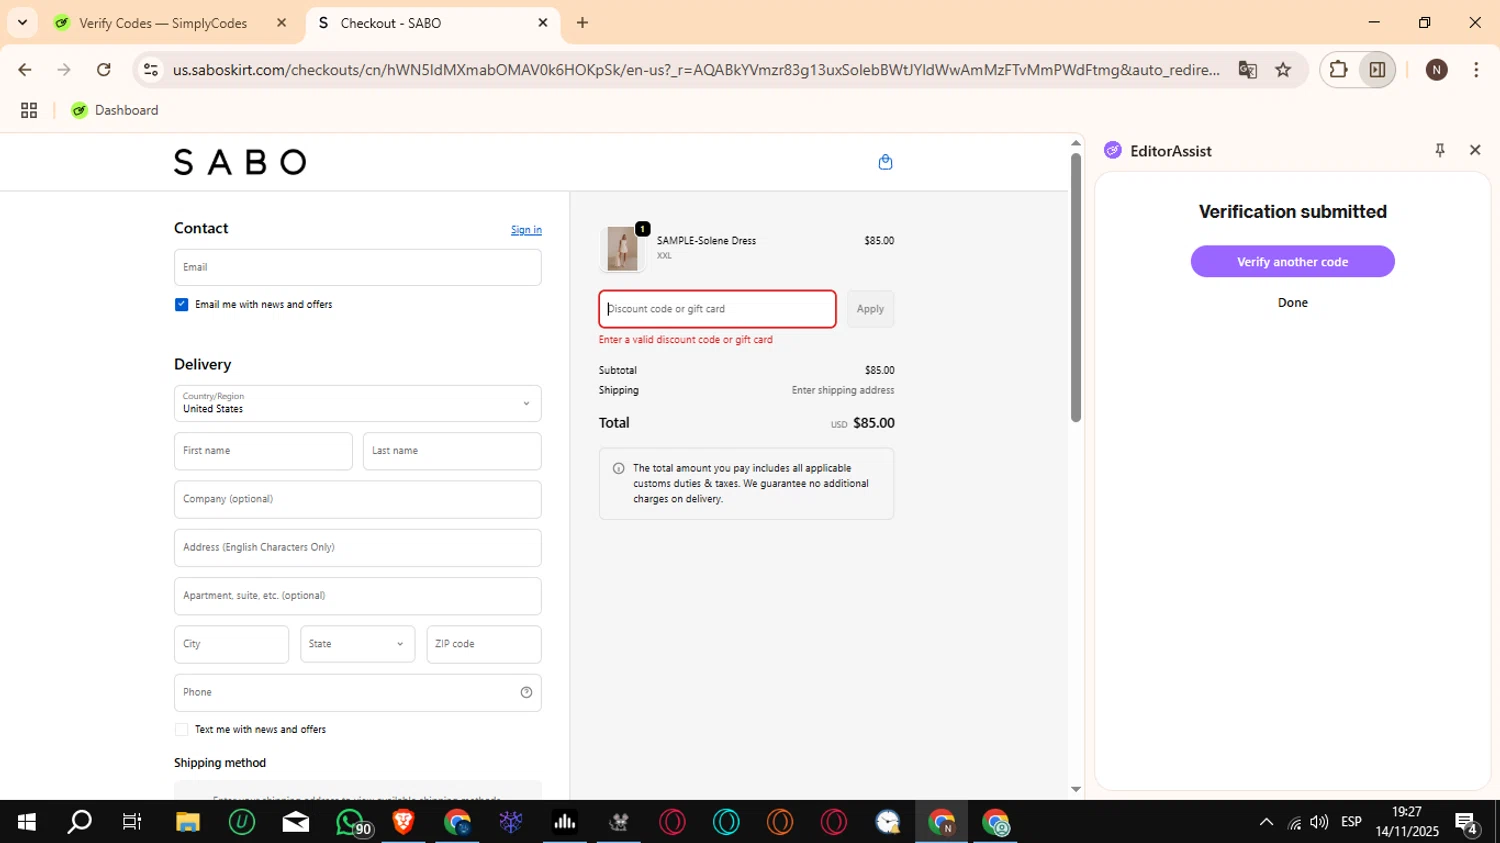The image size is (1500, 843).
Task: Focus the Company (optional) field
Action: [x=358, y=499]
